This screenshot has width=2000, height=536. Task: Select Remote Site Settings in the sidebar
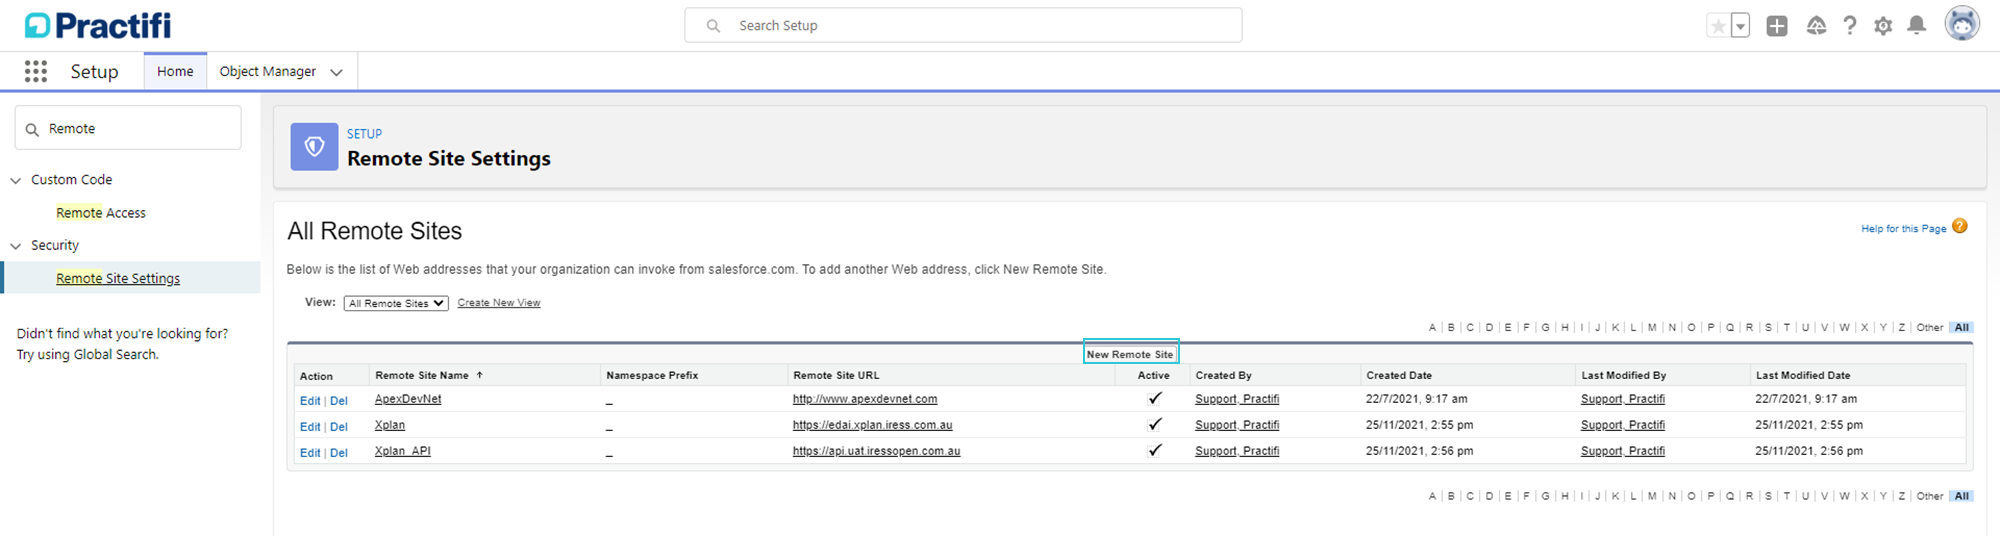pos(118,278)
